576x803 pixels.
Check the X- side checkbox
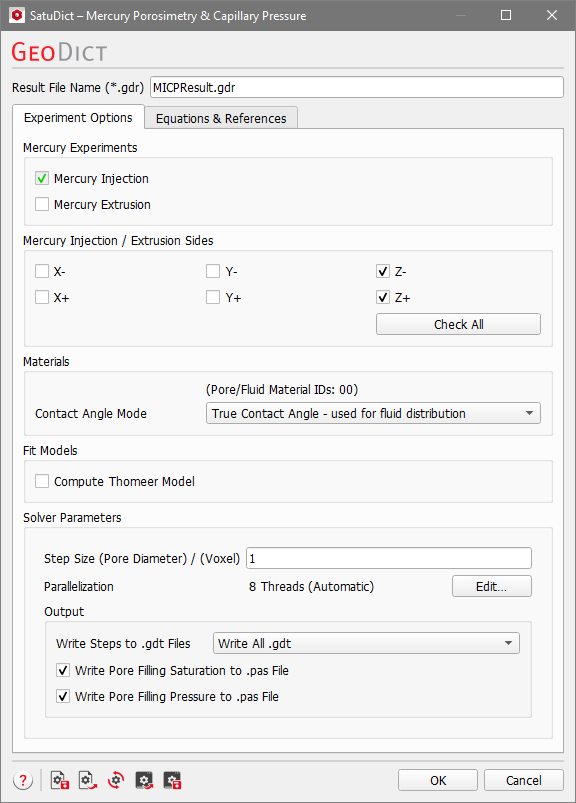(42, 271)
